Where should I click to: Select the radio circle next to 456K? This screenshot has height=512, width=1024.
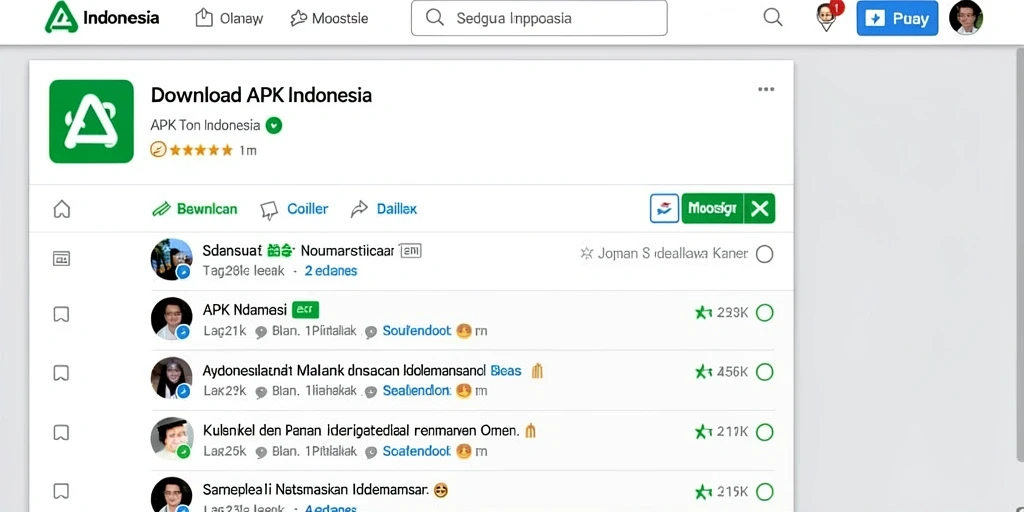(x=764, y=372)
